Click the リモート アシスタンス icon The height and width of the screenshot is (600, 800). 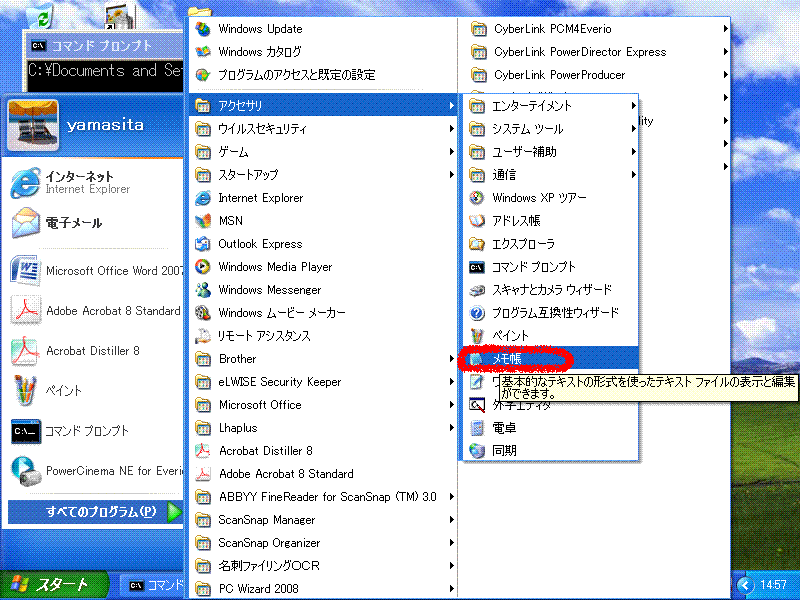(203, 336)
